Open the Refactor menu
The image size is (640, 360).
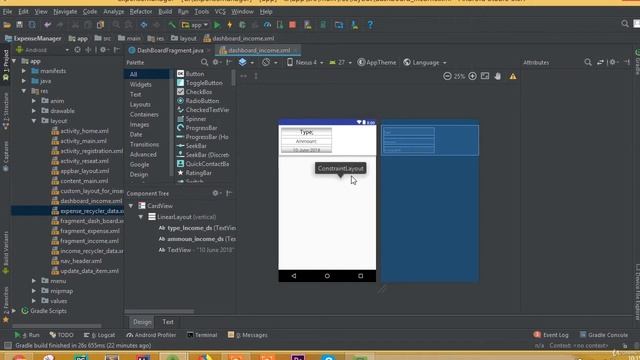coord(141,12)
